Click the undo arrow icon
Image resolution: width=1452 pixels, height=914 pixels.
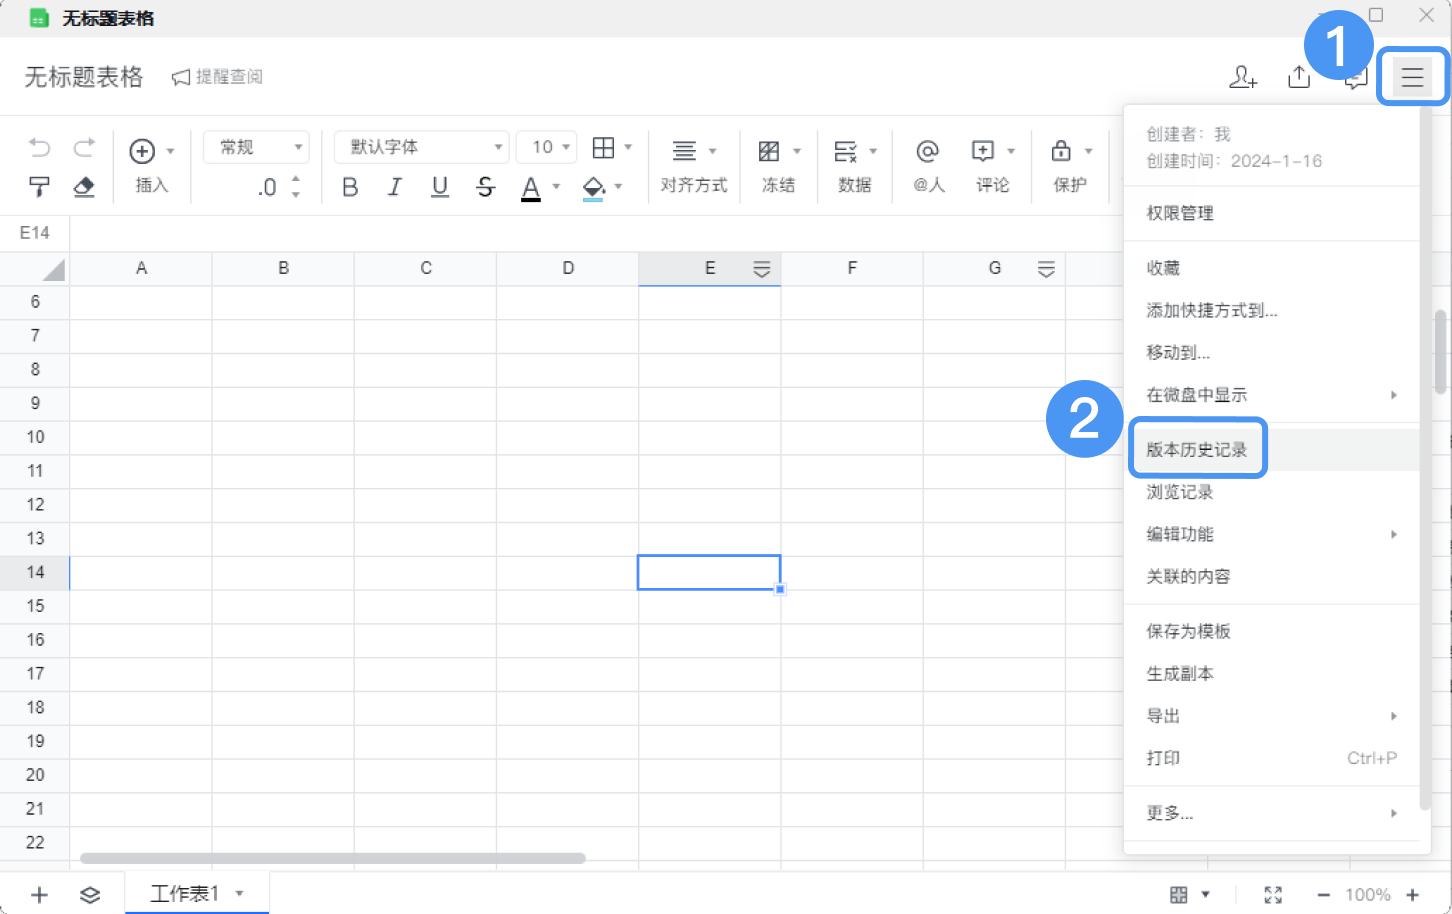(x=39, y=148)
